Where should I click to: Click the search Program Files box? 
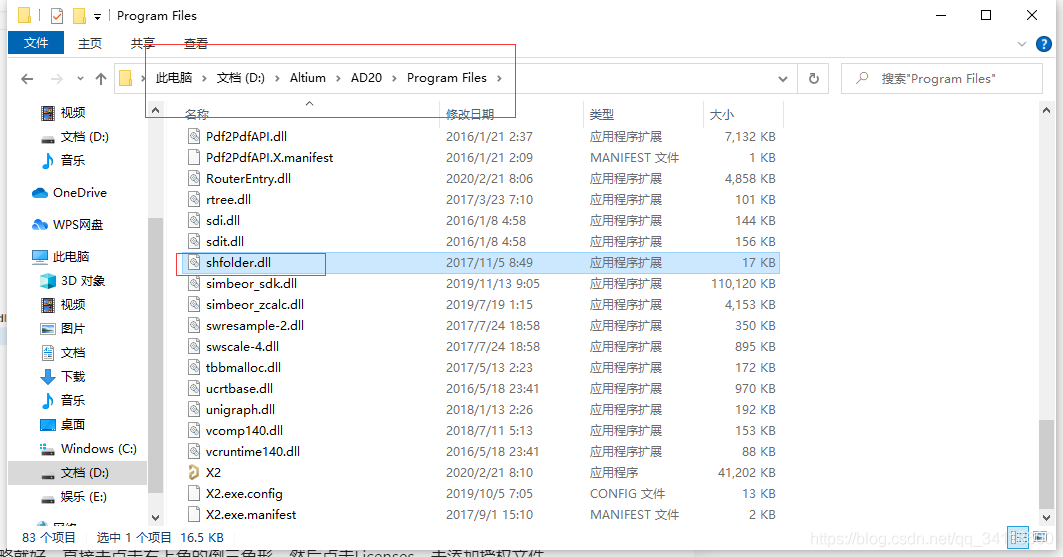click(x=942, y=79)
